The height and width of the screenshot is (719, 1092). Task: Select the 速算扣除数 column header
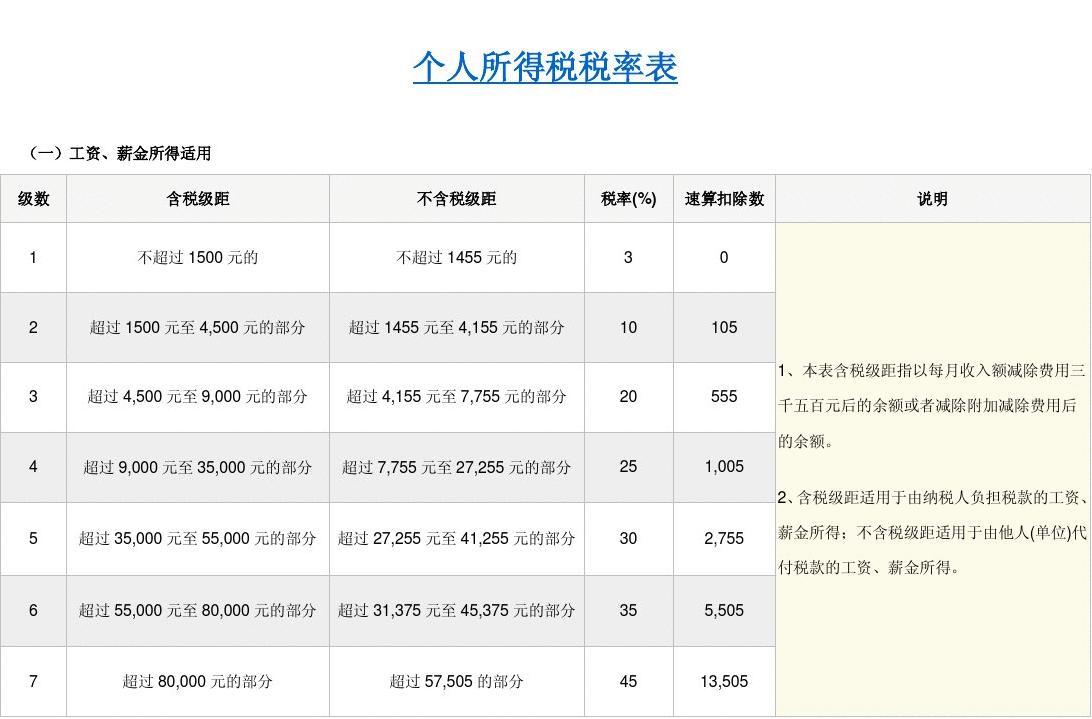[x=724, y=199]
